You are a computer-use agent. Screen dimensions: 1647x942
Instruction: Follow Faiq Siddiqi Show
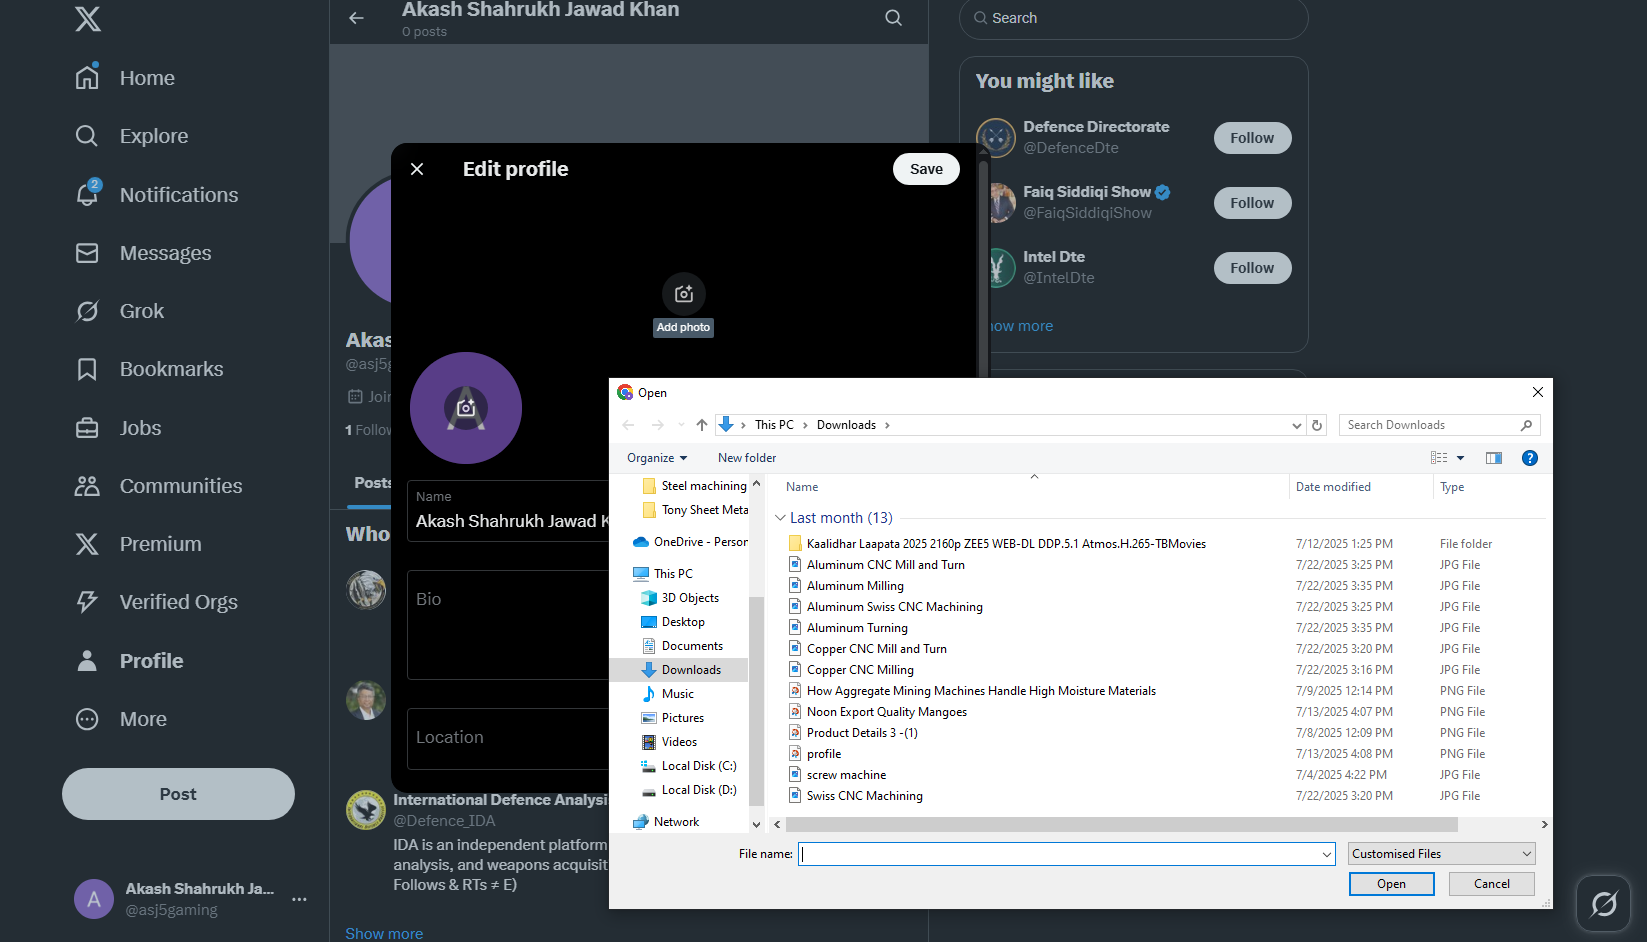1252,203
